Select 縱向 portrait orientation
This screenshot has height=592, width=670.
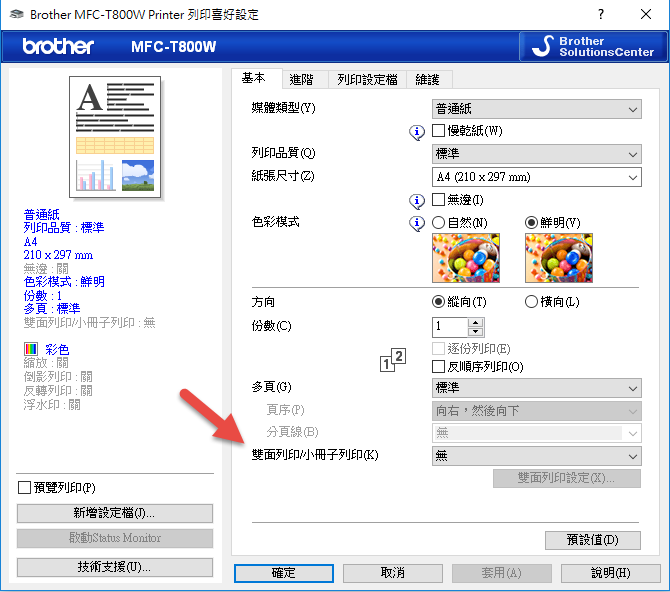click(x=438, y=301)
